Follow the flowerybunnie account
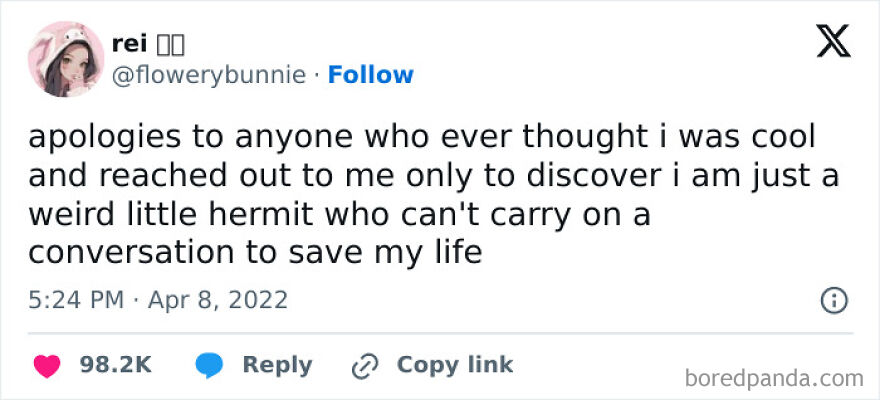The width and height of the screenshot is (880, 400). click(x=370, y=75)
